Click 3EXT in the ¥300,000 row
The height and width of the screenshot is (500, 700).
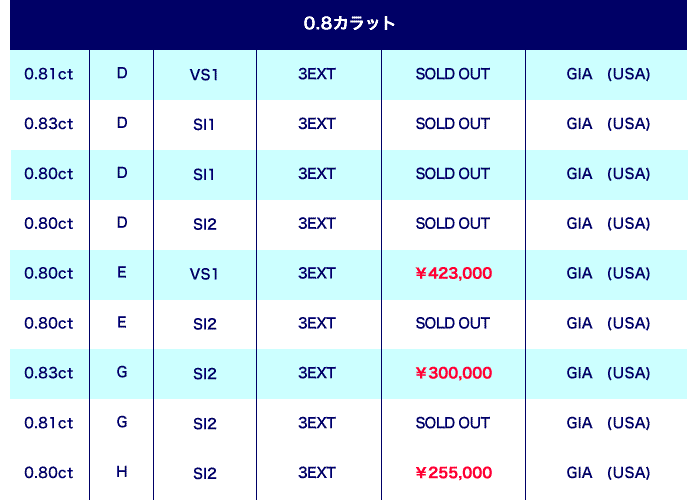pyautogui.click(x=317, y=373)
